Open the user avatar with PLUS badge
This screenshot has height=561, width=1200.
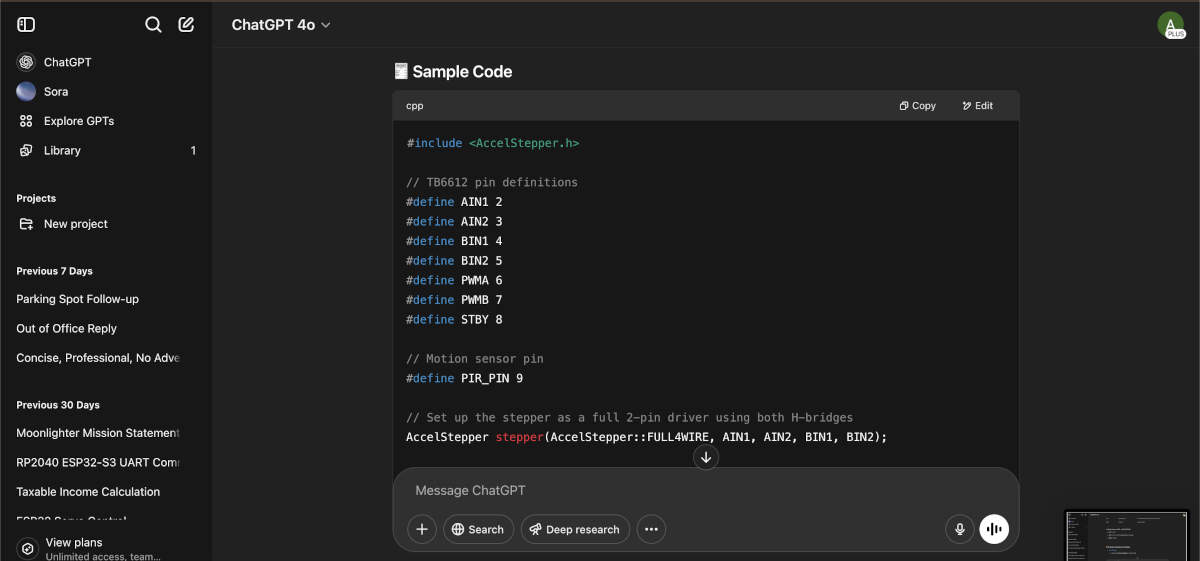1170,25
